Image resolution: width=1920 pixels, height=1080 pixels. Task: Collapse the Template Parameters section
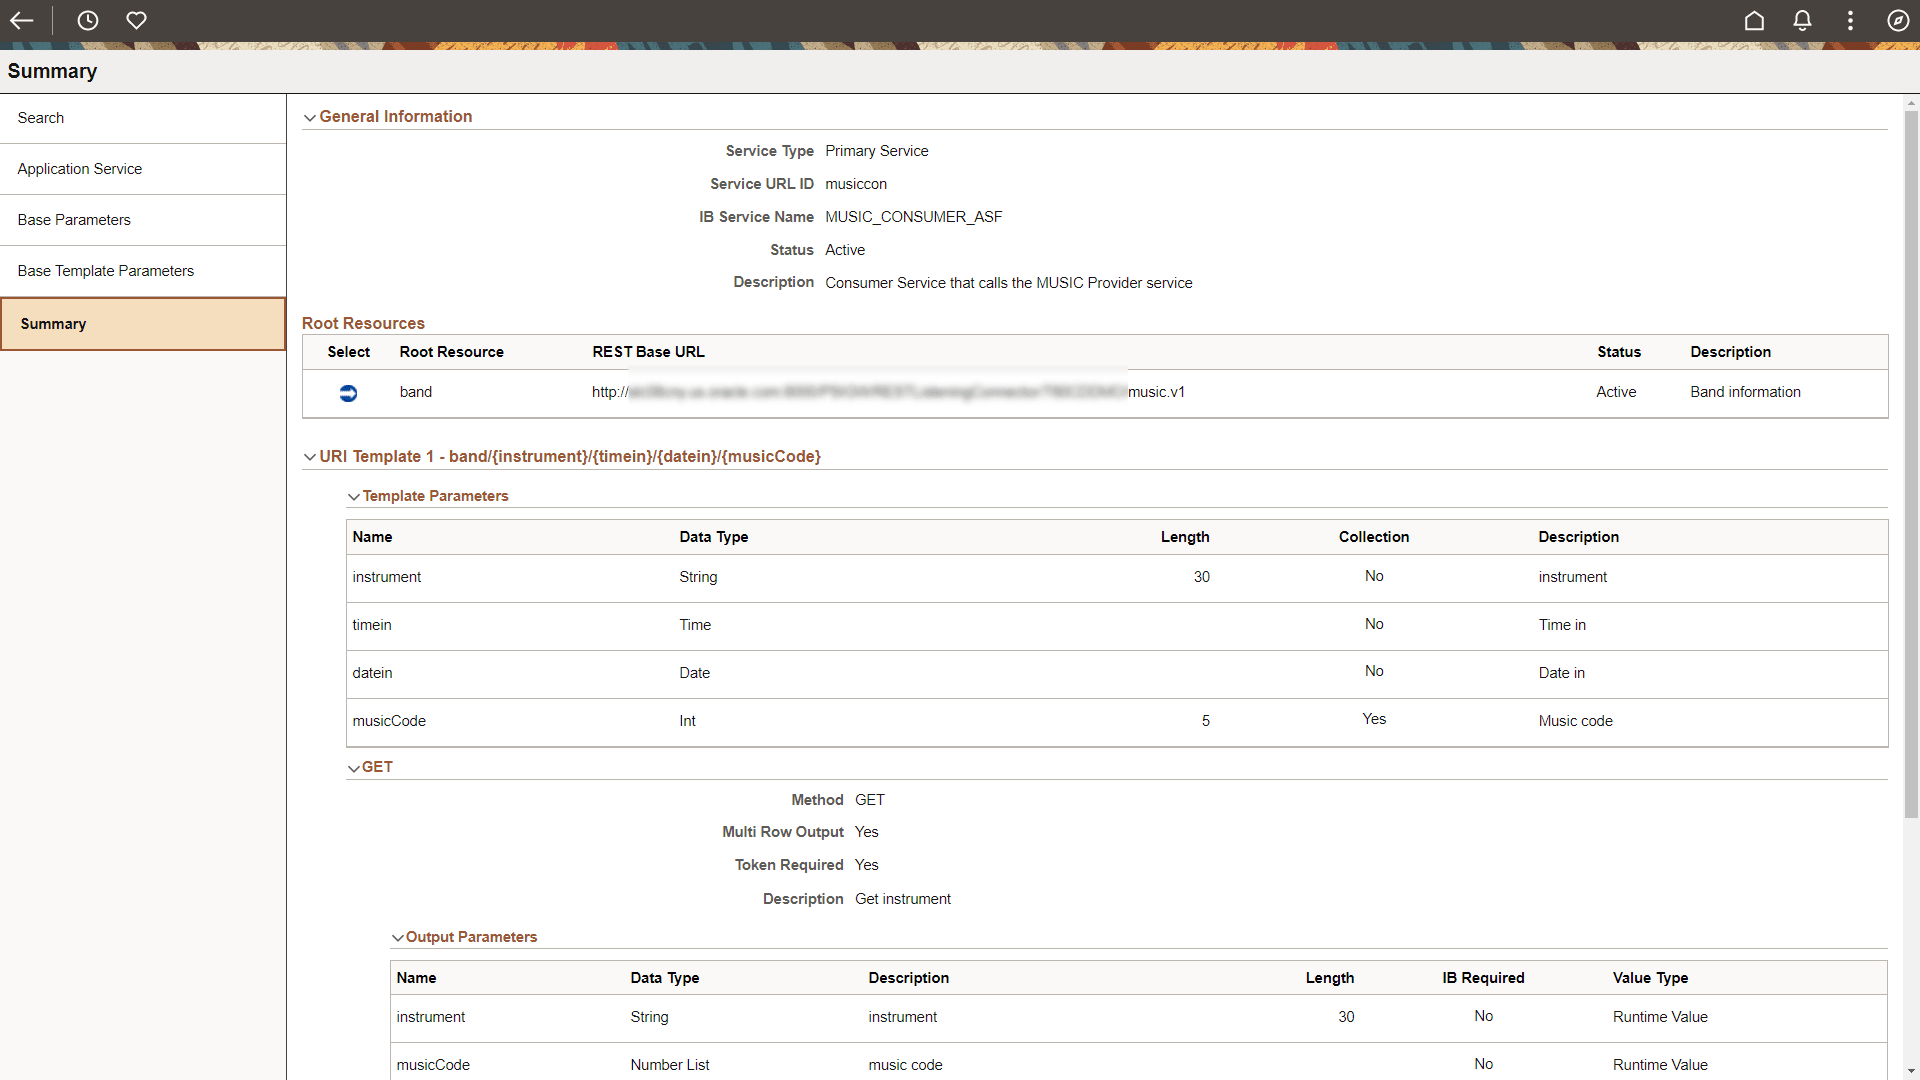[354, 496]
